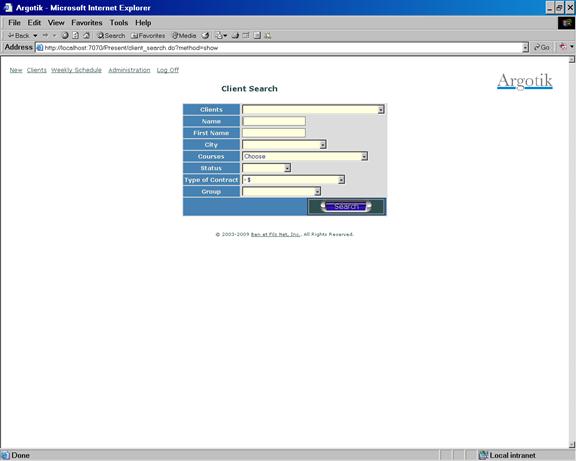Image resolution: width=576 pixels, height=461 pixels.
Task: Open the Tools menu
Action: click(x=119, y=23)
